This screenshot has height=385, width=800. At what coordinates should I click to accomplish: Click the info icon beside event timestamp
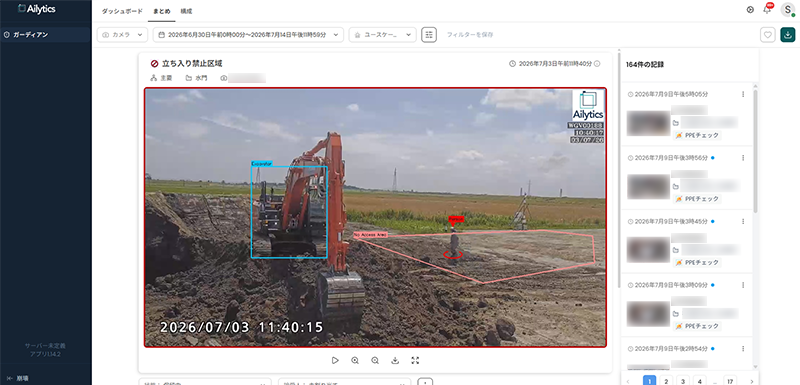(x=597, y=64)
